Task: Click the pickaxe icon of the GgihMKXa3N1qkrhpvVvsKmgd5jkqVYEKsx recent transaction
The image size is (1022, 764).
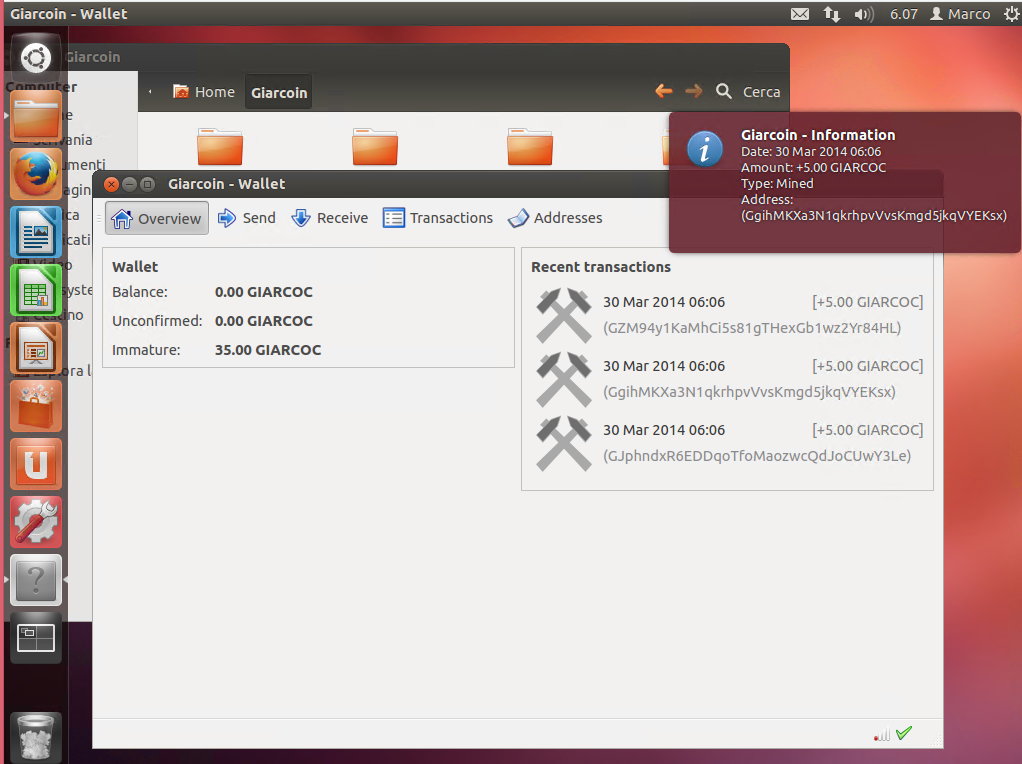Action: [564, 379]
